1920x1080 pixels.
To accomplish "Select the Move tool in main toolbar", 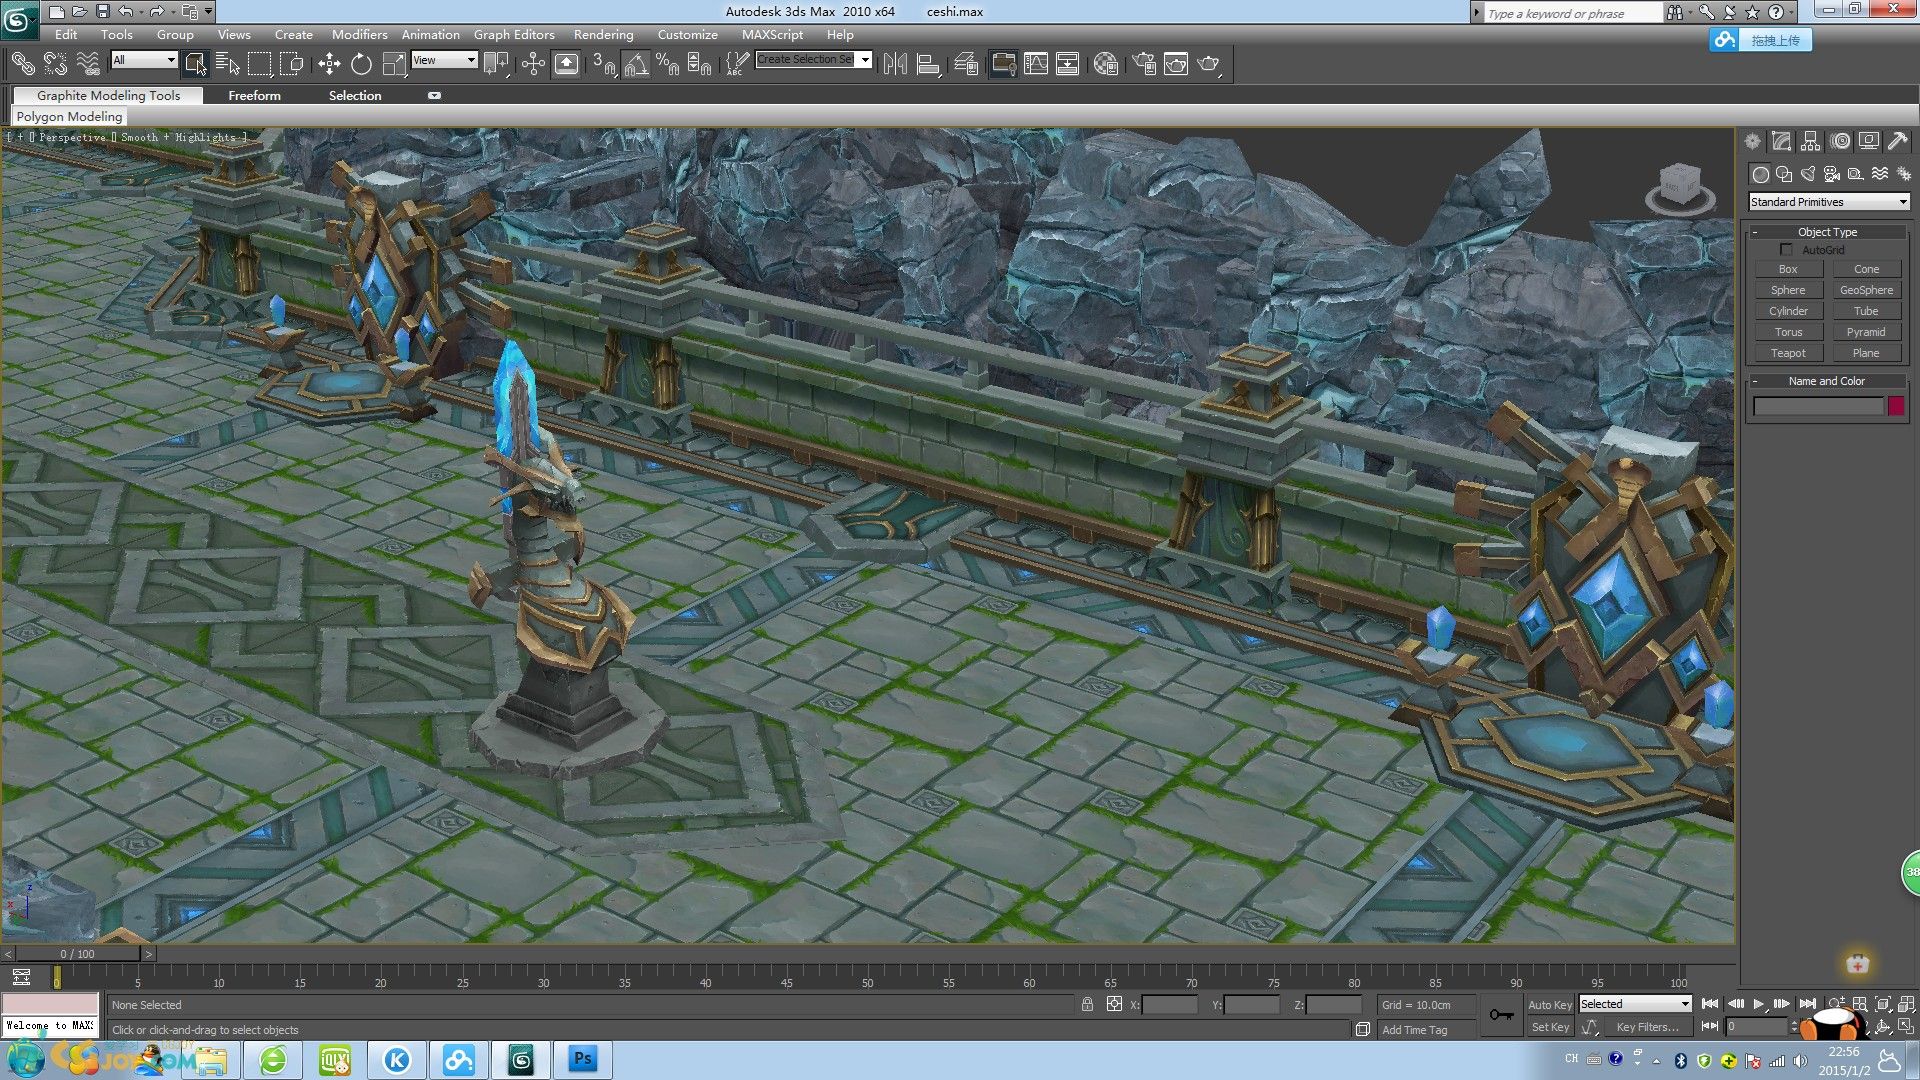I will click(x=329, y=64).
